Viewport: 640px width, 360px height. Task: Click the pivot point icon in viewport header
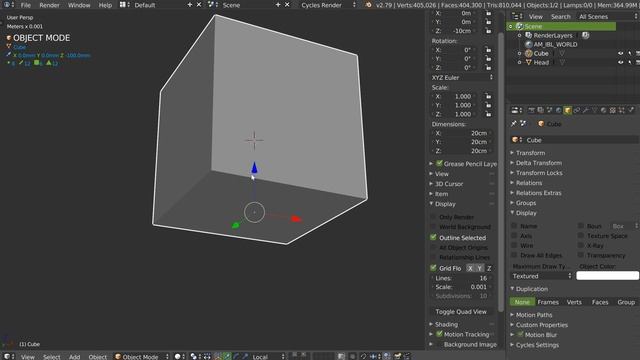(x=193, y=356)
